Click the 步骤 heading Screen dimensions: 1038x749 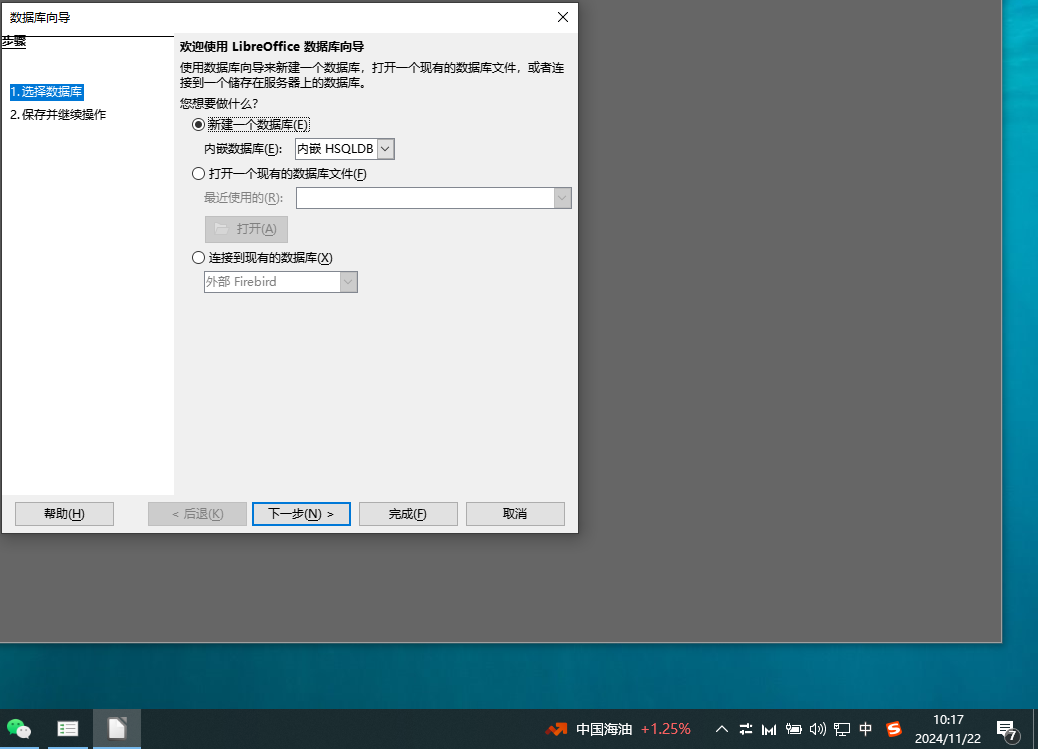(x=14, y=41)
